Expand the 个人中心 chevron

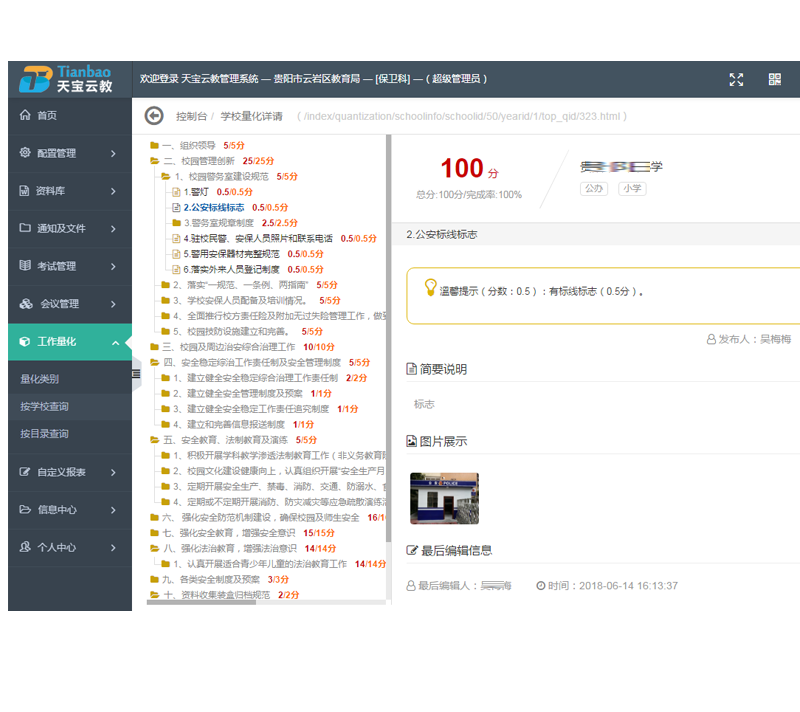click(113, 548)
